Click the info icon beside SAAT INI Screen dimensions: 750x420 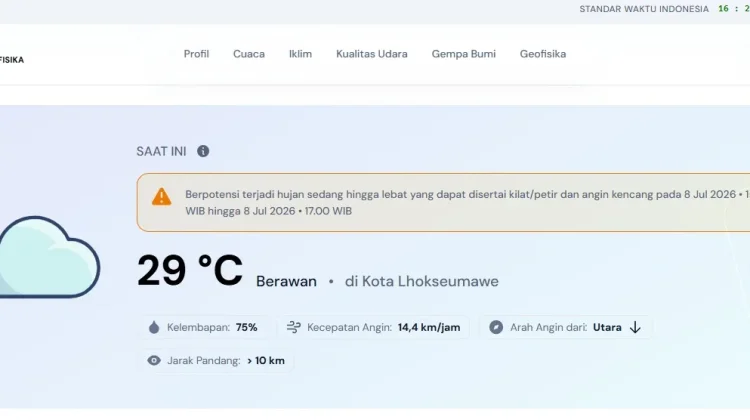[203, 151]
